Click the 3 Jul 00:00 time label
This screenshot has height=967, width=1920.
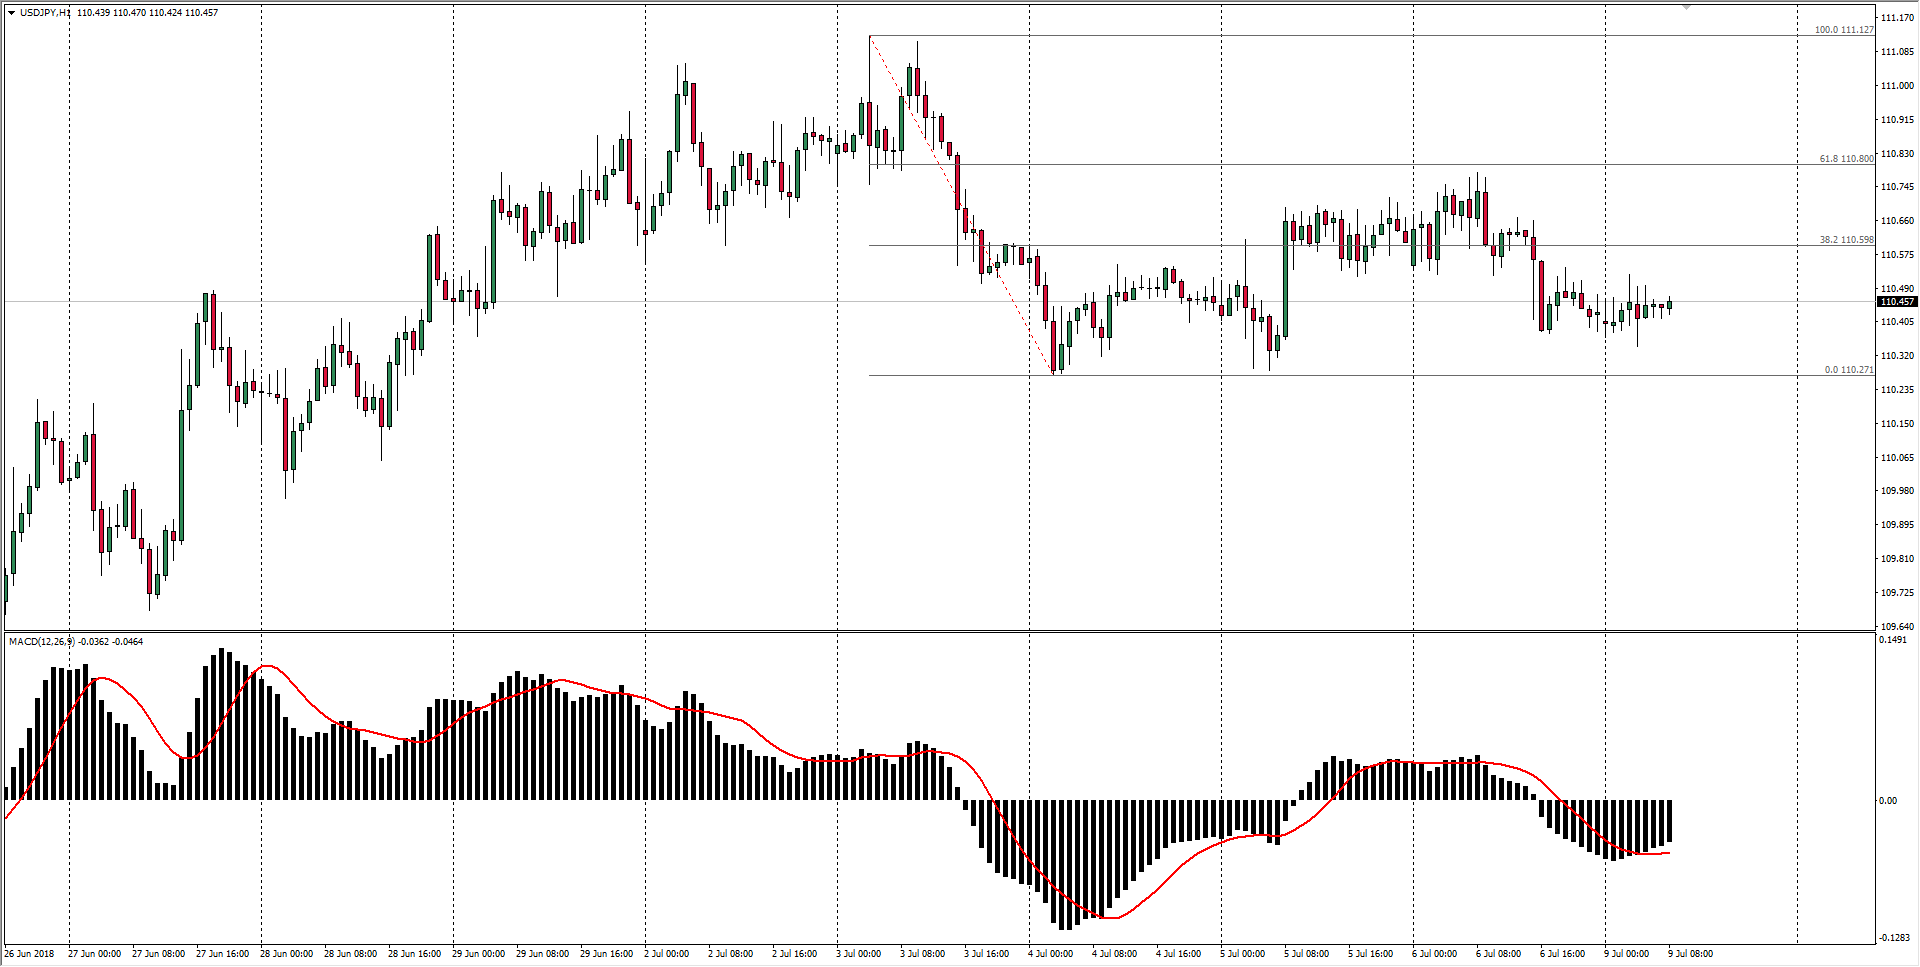[859, 954]
